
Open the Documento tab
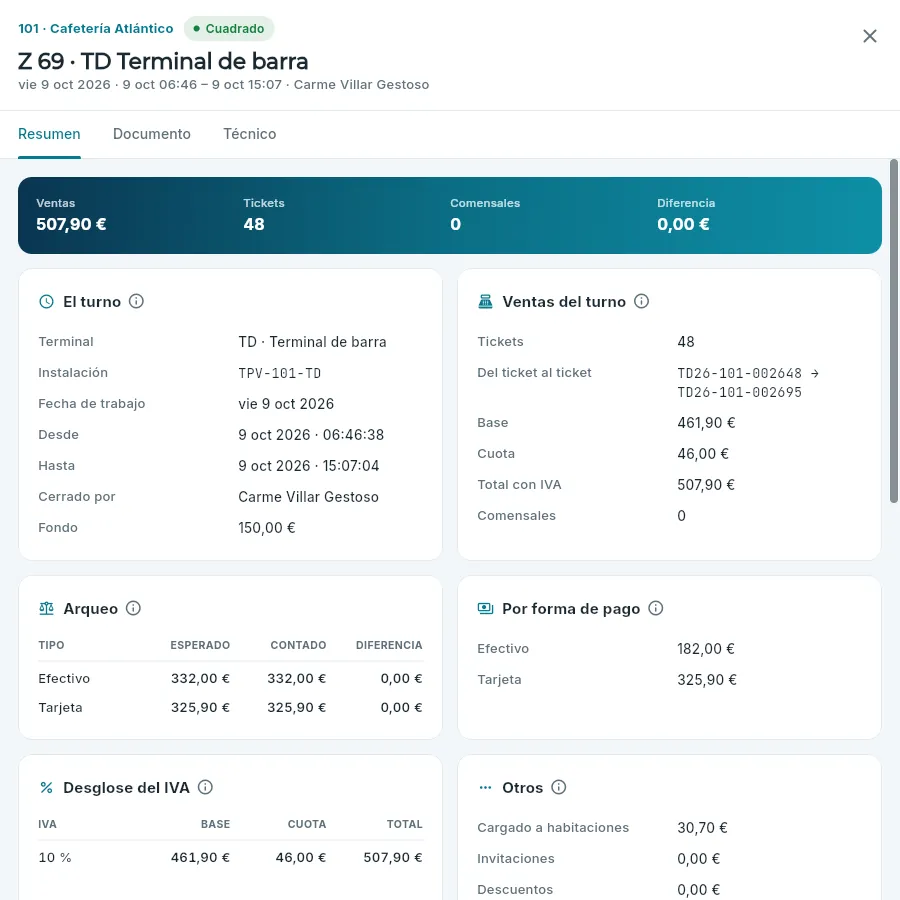tap(152, 134)
